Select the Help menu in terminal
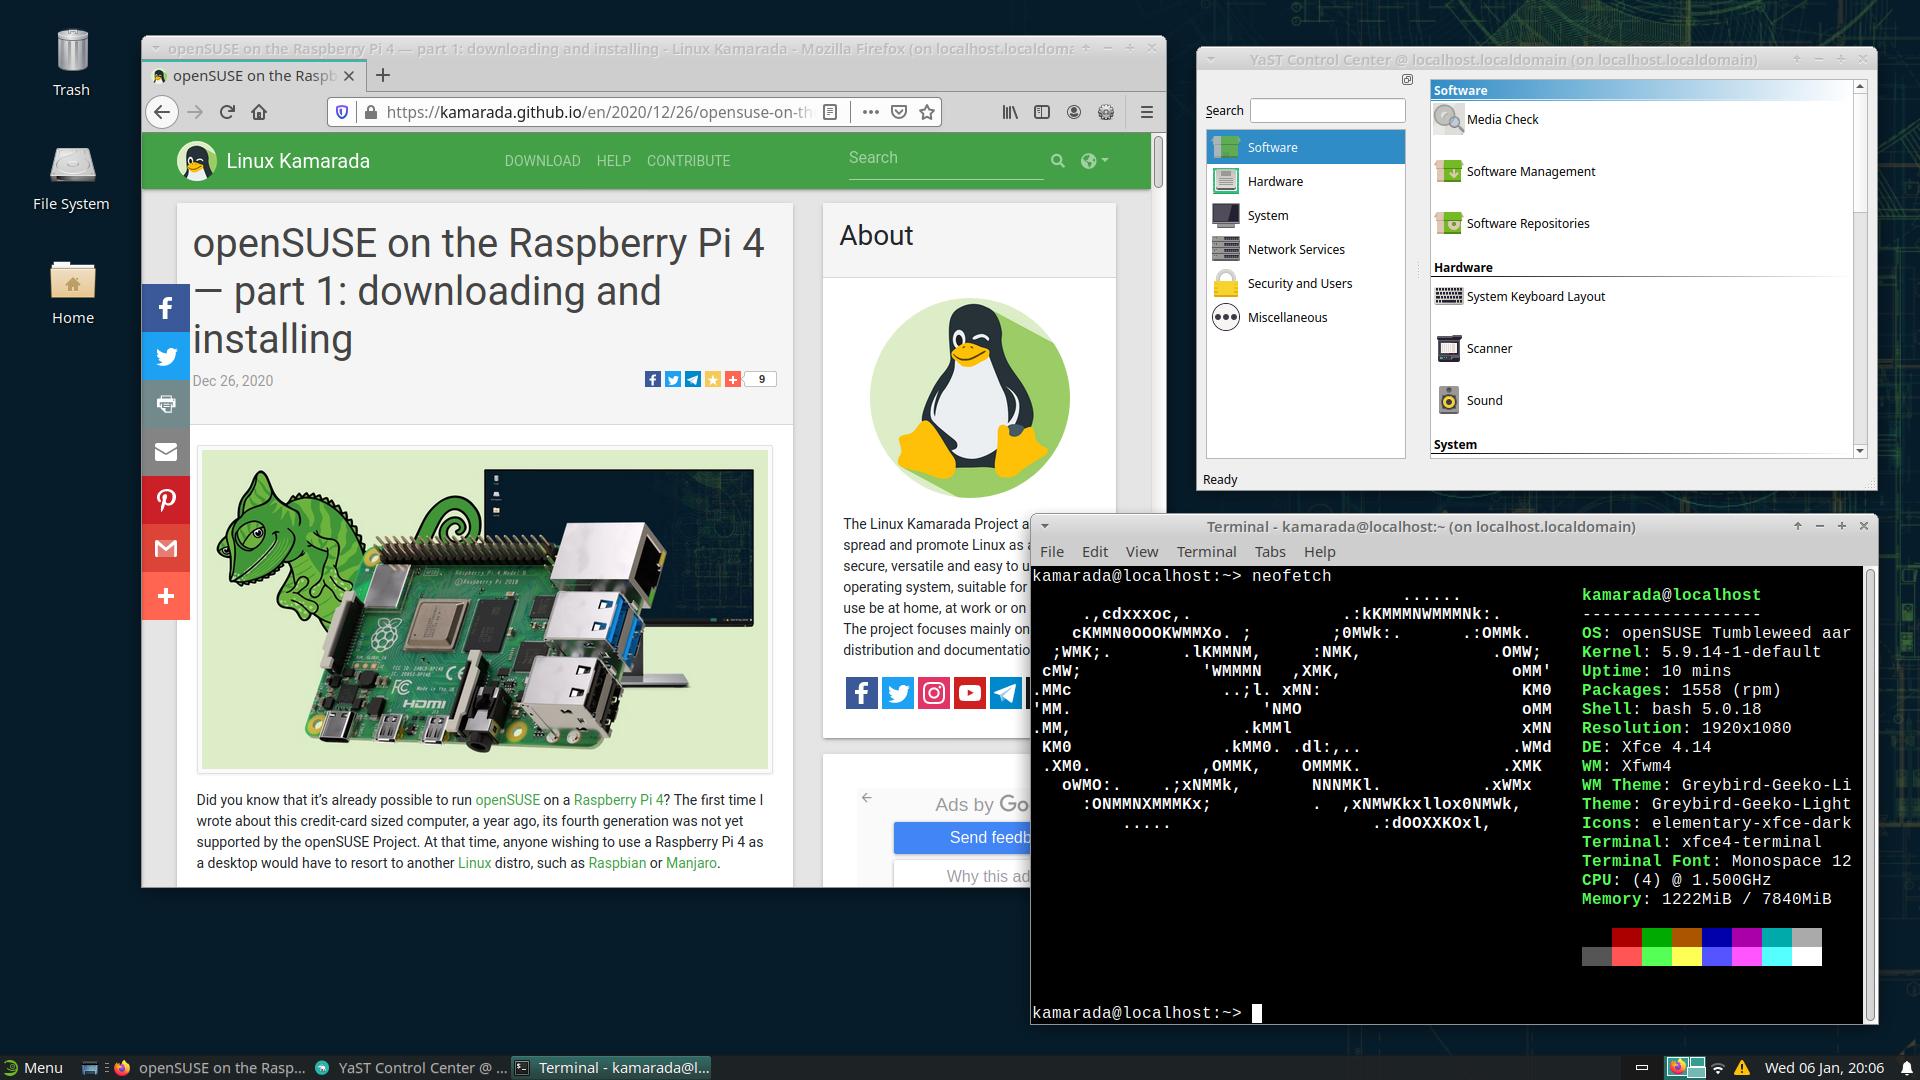The height and width of the screenshot is (1080, 1920). pos(1320,551)
